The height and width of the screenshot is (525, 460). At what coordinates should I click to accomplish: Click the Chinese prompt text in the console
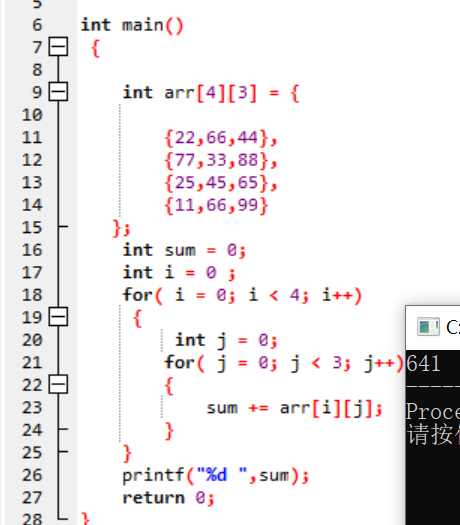coord(433,434)
